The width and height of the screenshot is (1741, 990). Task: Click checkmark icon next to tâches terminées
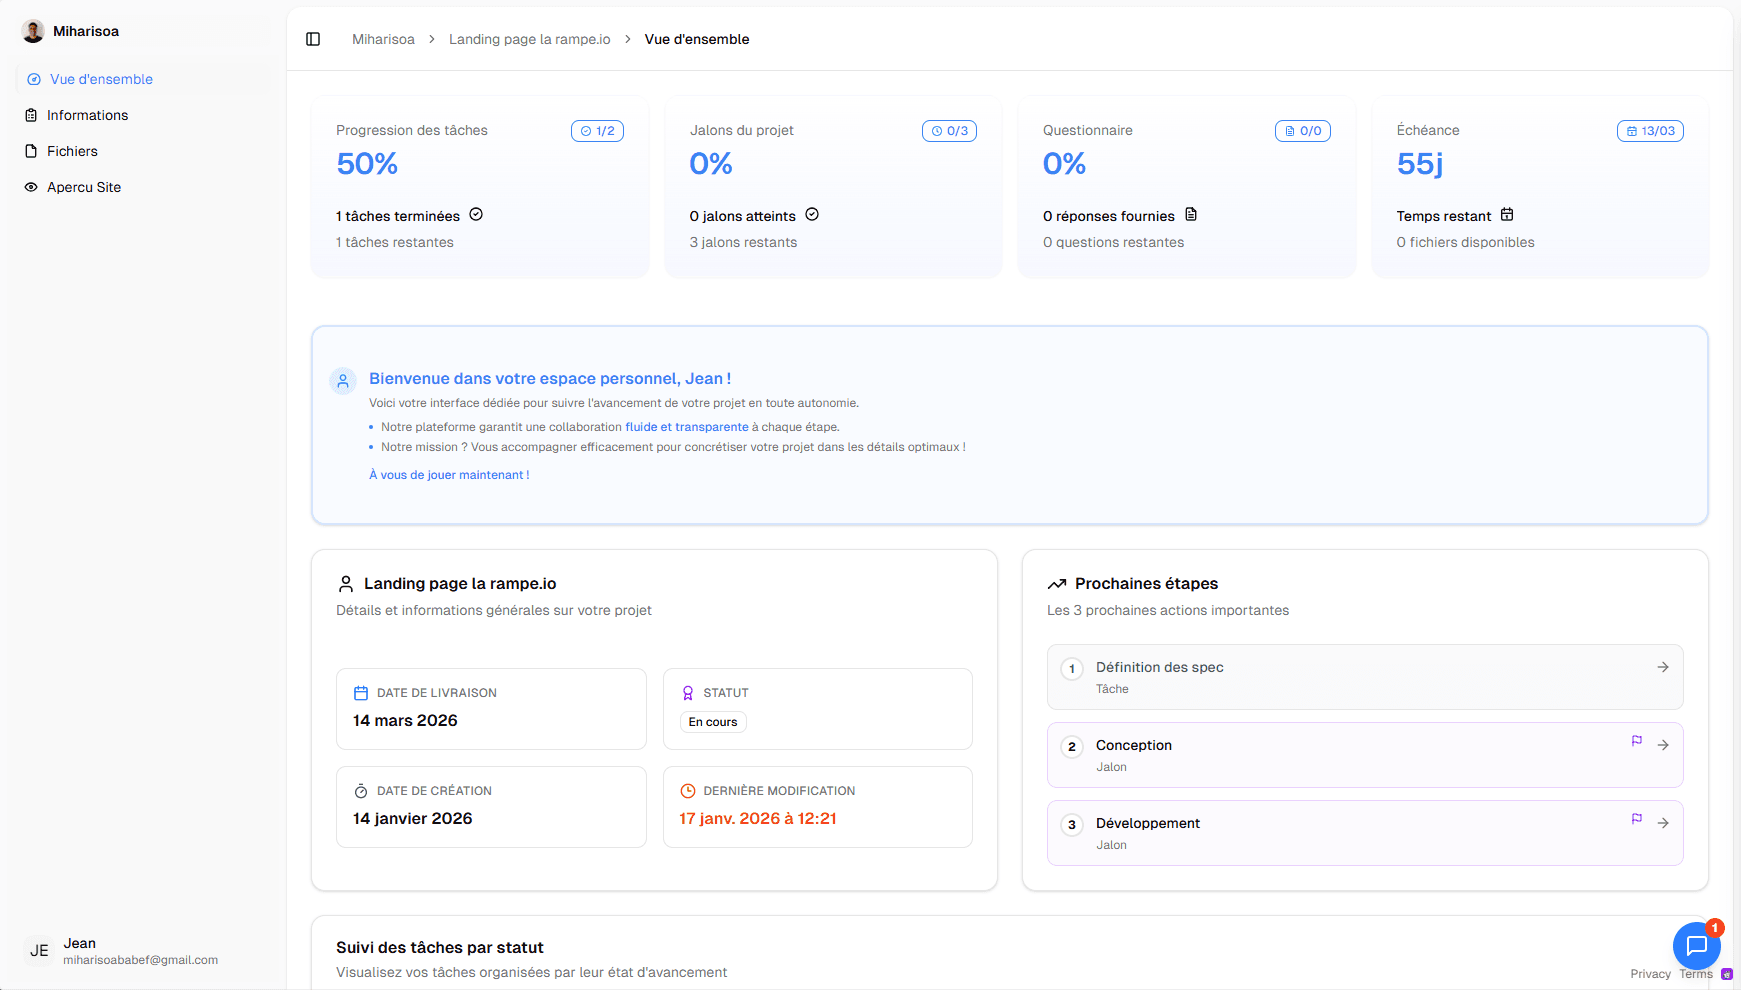pyautogui.click(x=476, y=215)
